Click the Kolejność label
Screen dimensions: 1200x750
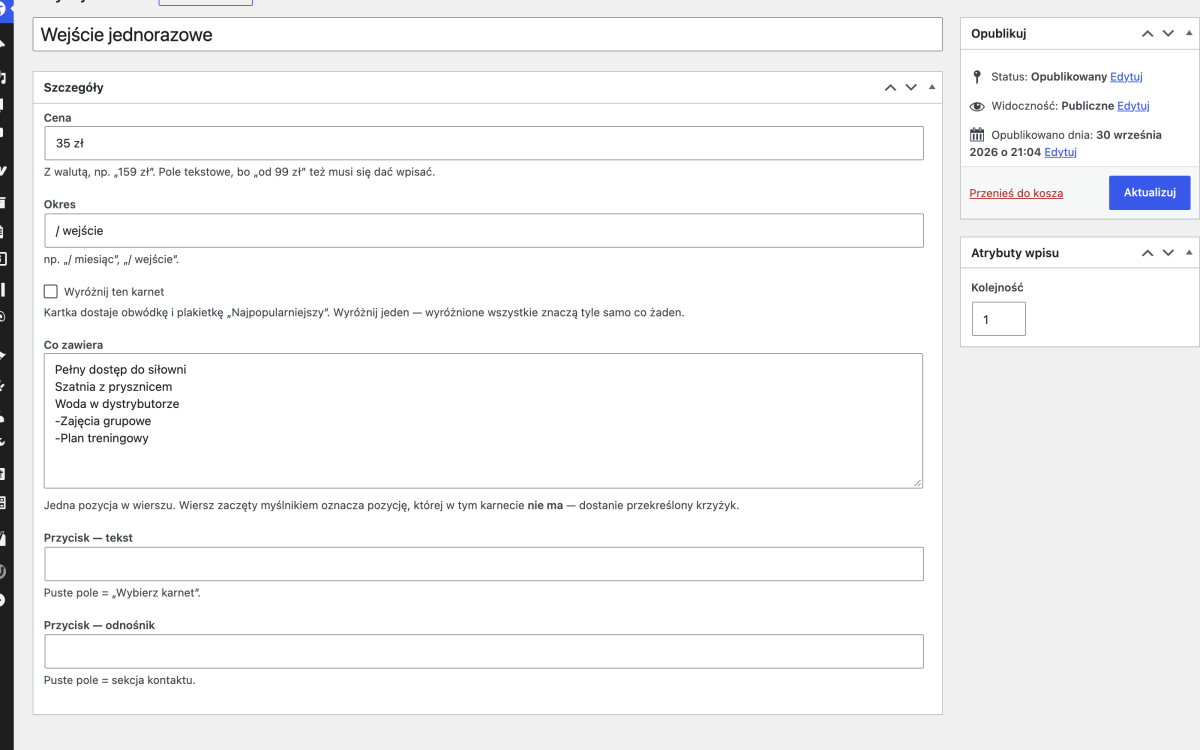click(x=997, y=288)
